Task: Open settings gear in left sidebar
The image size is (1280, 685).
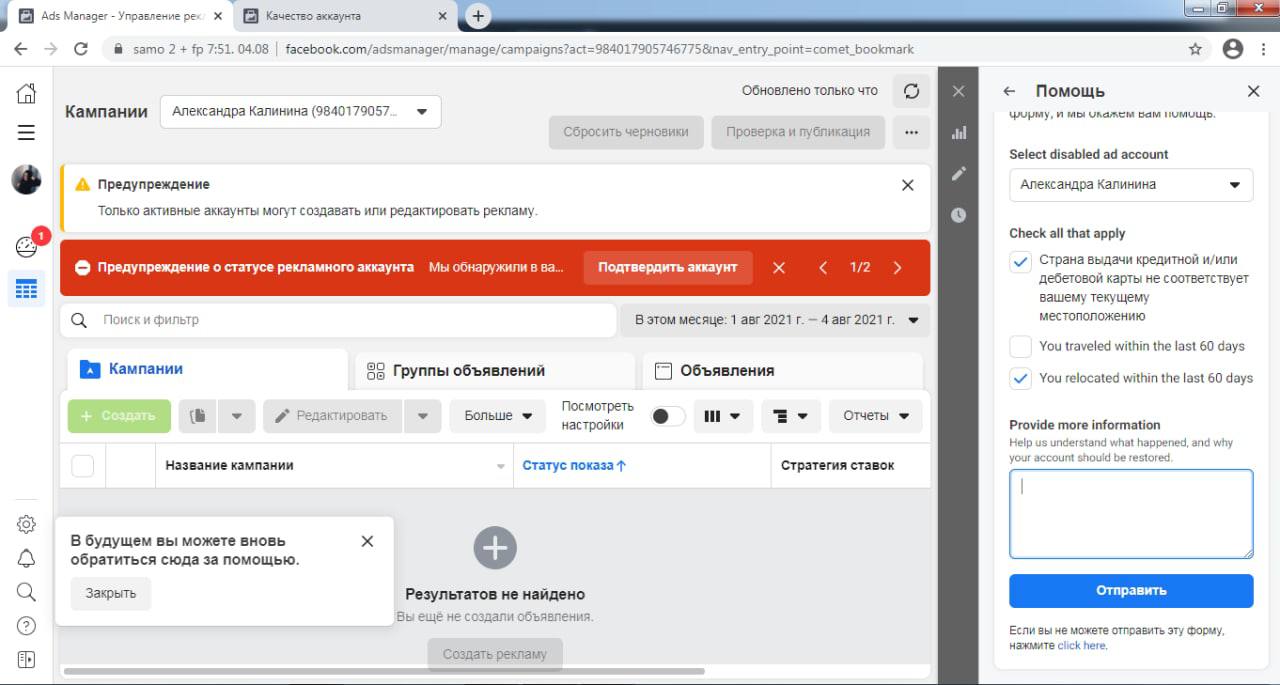Action: click(26, 525)
